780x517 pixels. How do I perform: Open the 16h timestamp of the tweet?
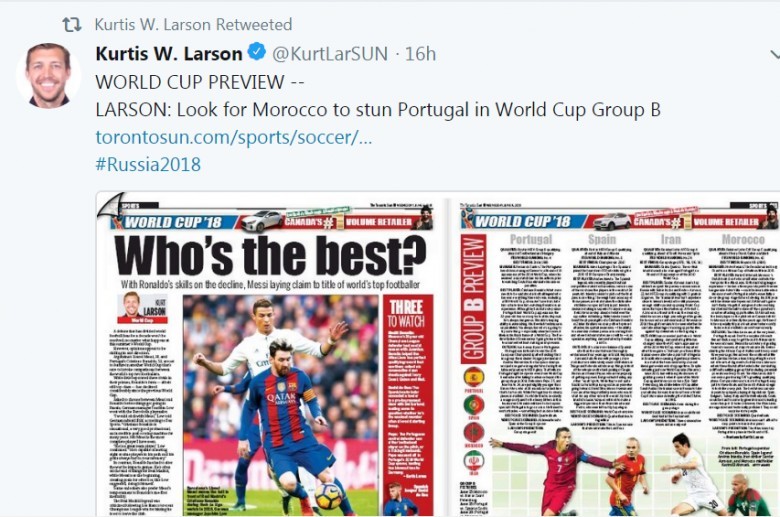pos(420,53)
